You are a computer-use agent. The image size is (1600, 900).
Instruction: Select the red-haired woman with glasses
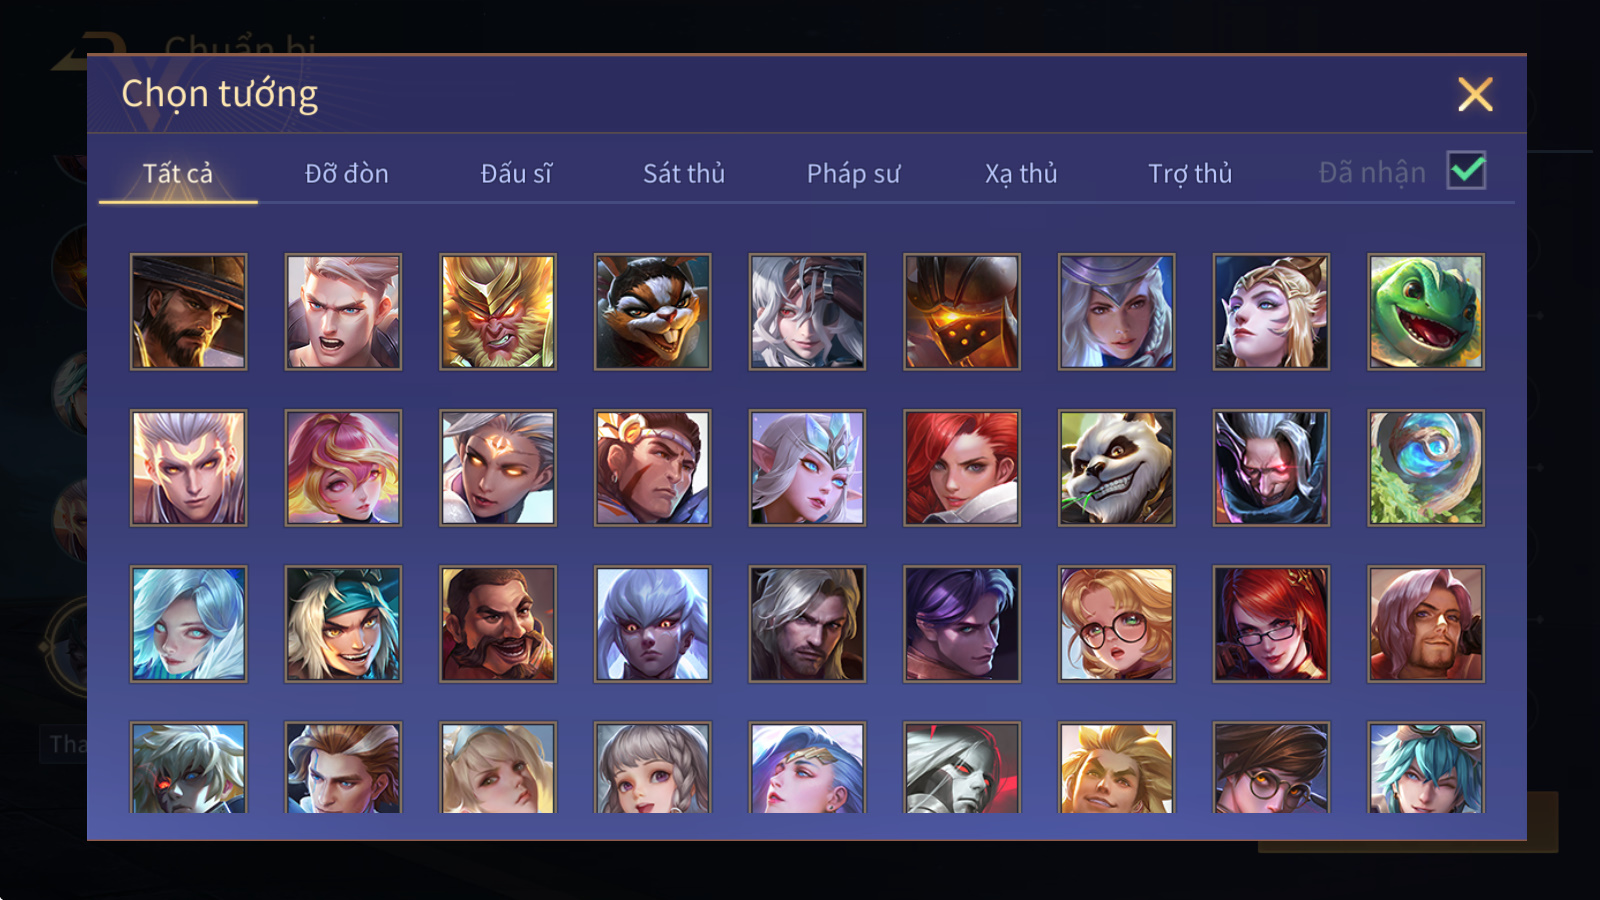(1271, 623)
